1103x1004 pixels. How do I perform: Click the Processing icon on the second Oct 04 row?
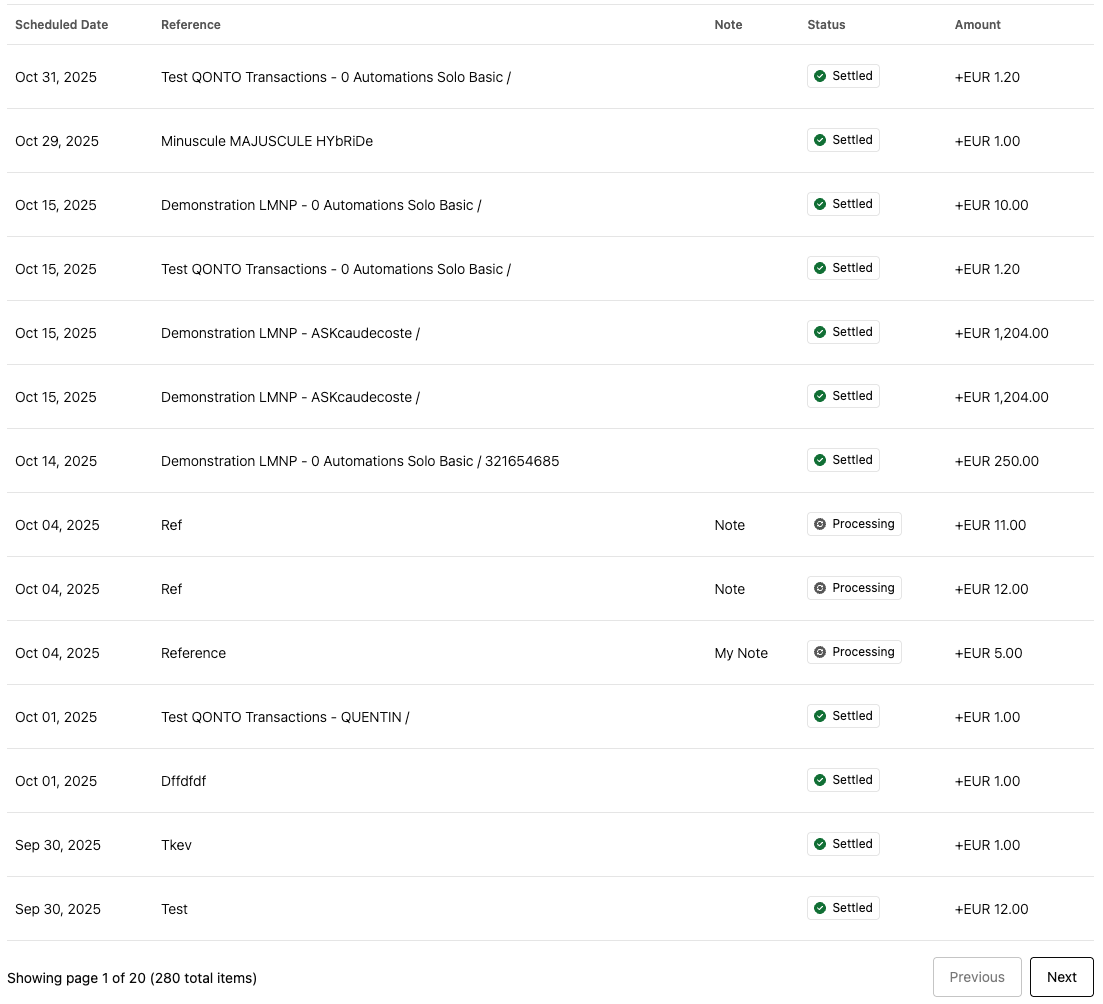click(822, 588)
